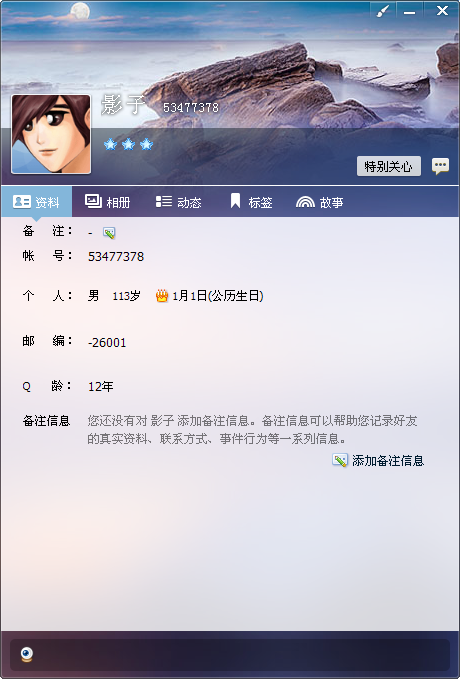Viewport: 460px width, 679px height.
Task: Open the 动态 tab
Action: 178,202
